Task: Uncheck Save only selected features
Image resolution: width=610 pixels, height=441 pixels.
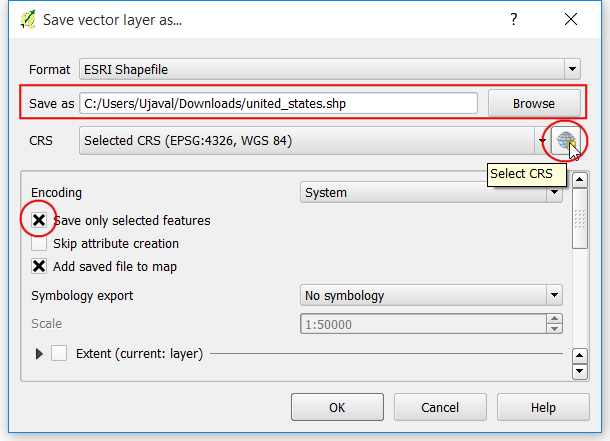Action: [39, 220]
